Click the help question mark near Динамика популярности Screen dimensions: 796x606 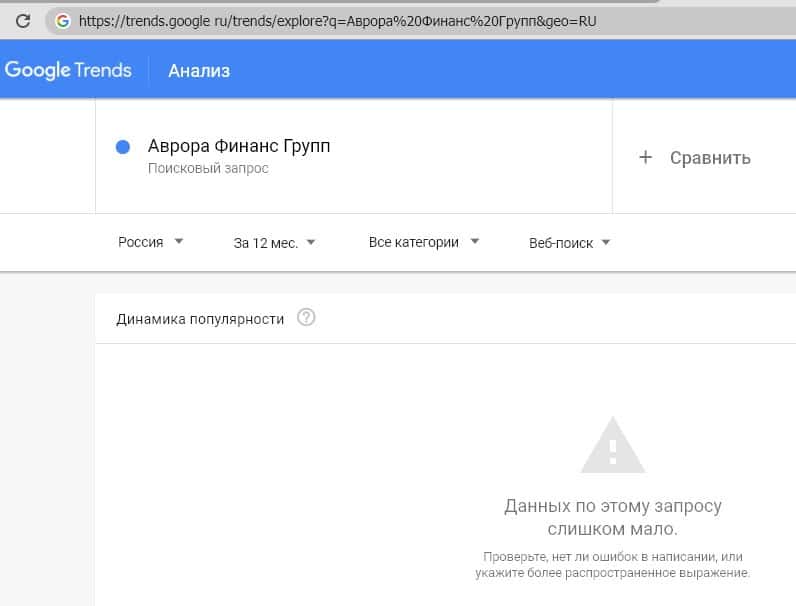pyautogui.click(x=307, y=318)
